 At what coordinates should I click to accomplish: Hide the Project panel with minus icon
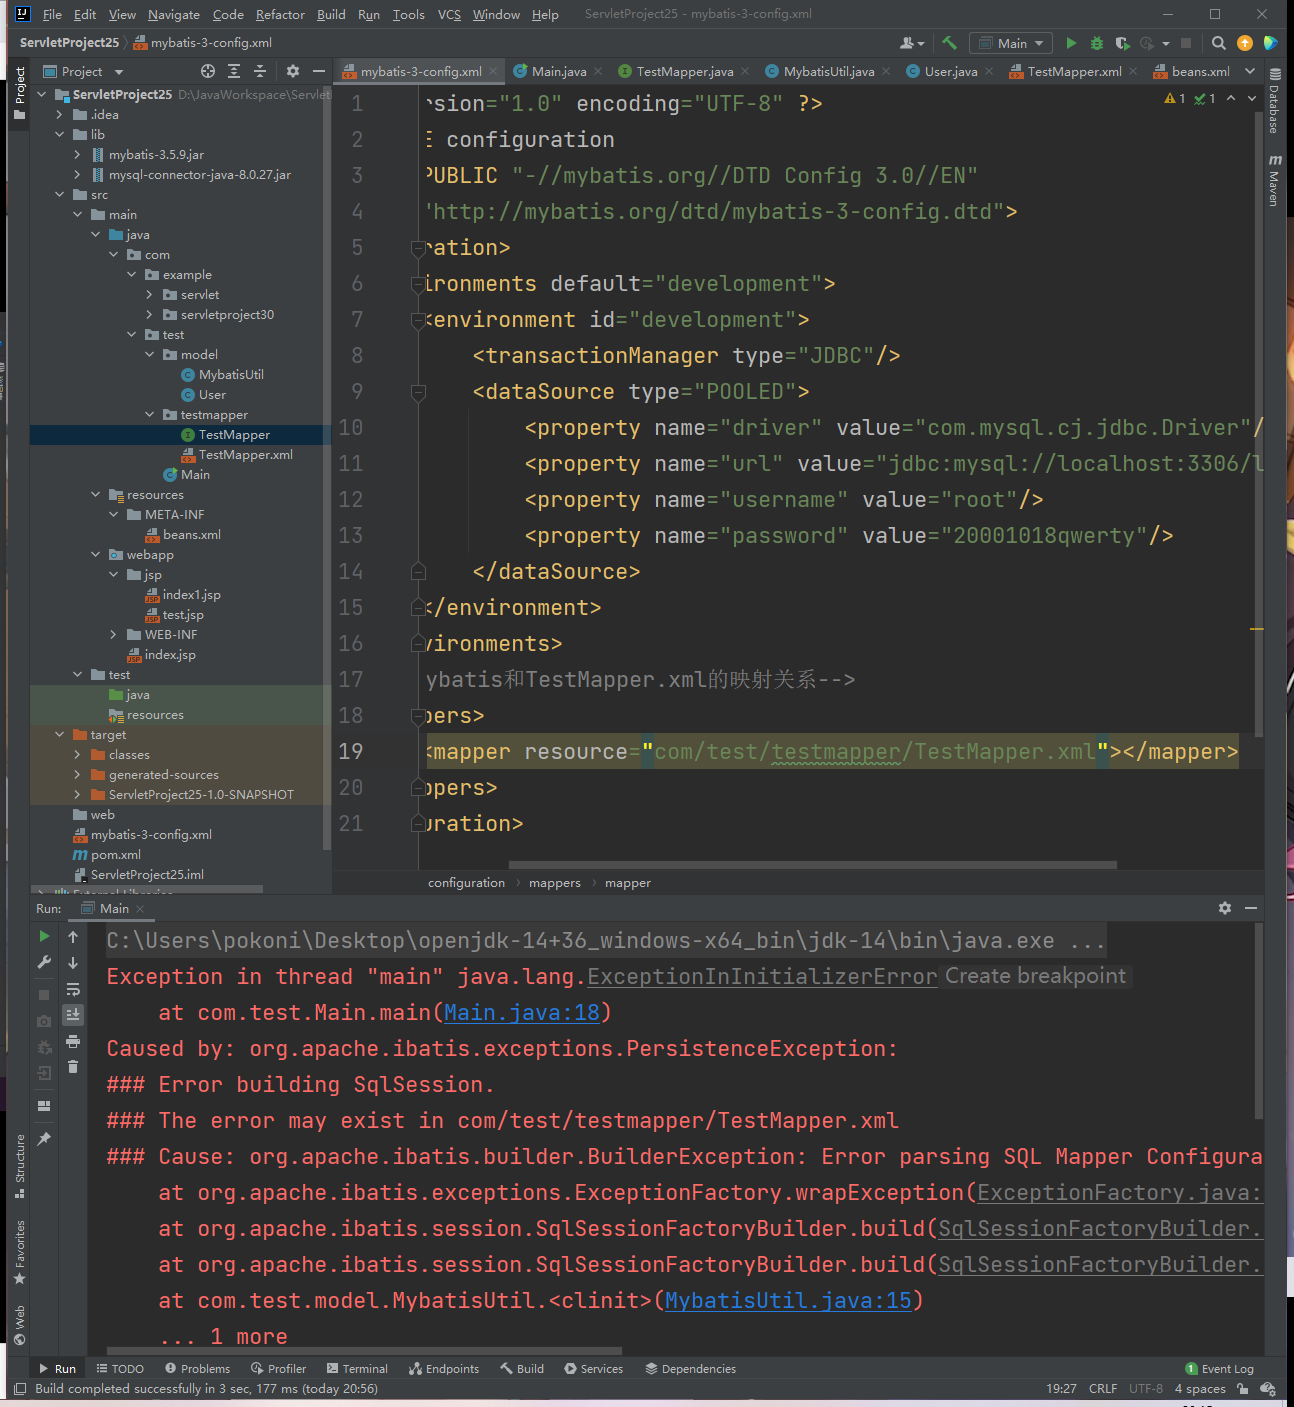pyautogui.click(x=319, y=71)
